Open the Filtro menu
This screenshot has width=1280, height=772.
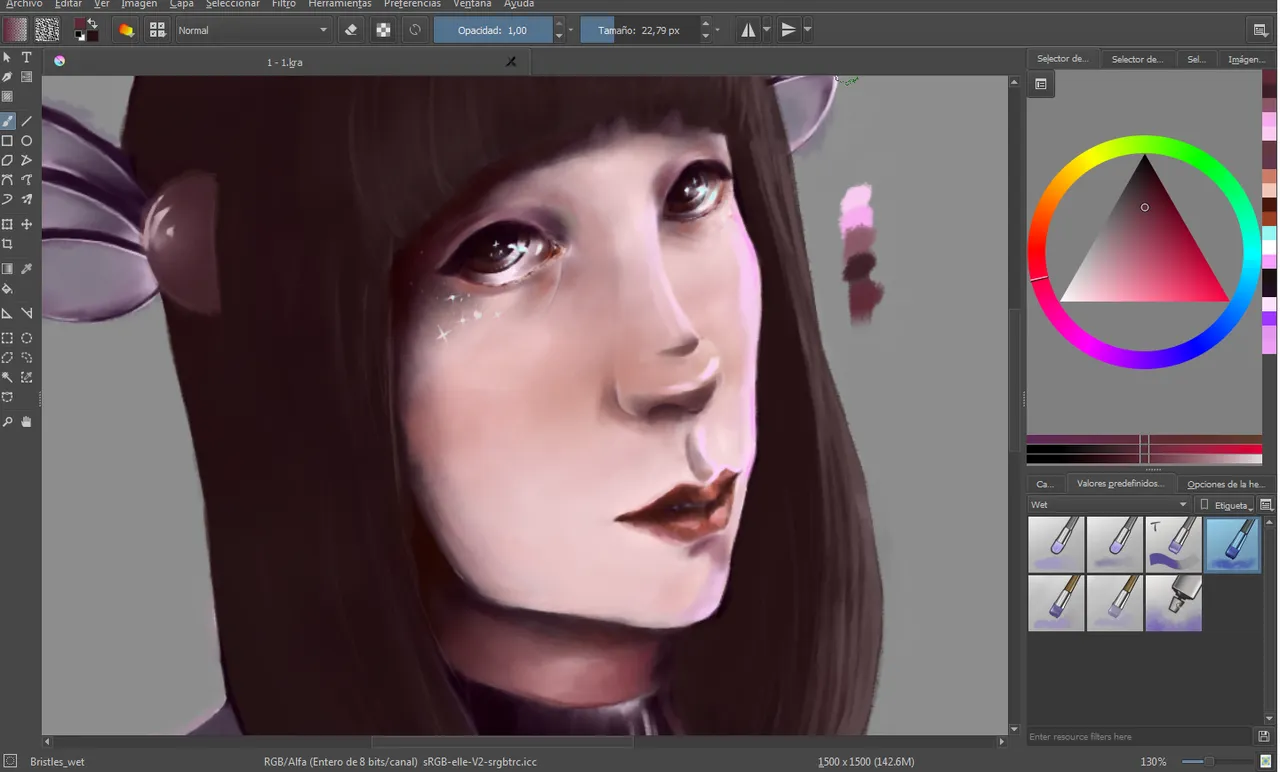(284, 4)
